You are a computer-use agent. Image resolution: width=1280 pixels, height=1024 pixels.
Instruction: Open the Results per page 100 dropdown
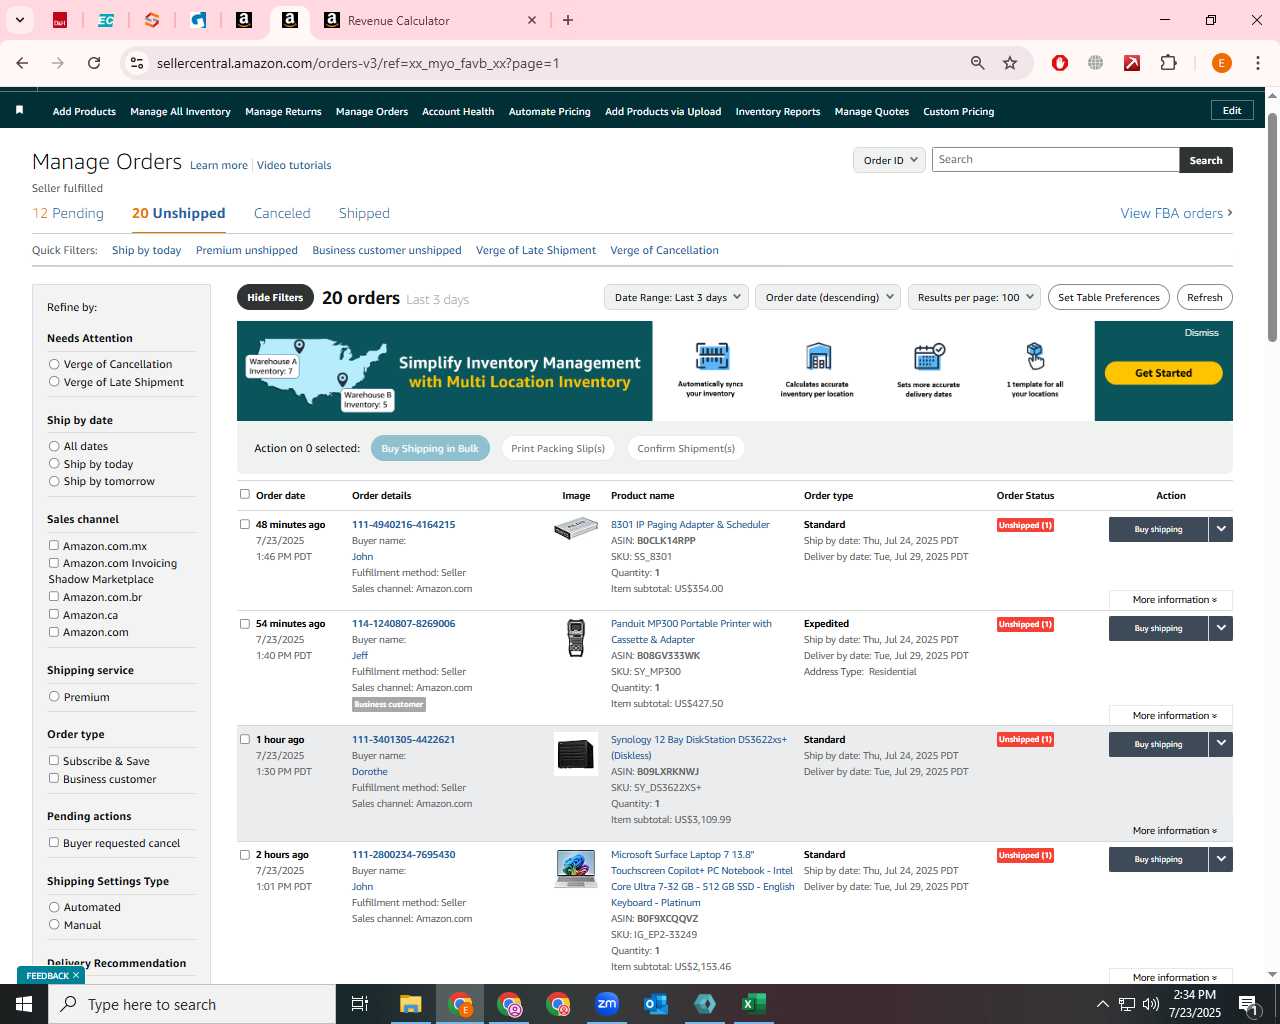click(974, 297)
